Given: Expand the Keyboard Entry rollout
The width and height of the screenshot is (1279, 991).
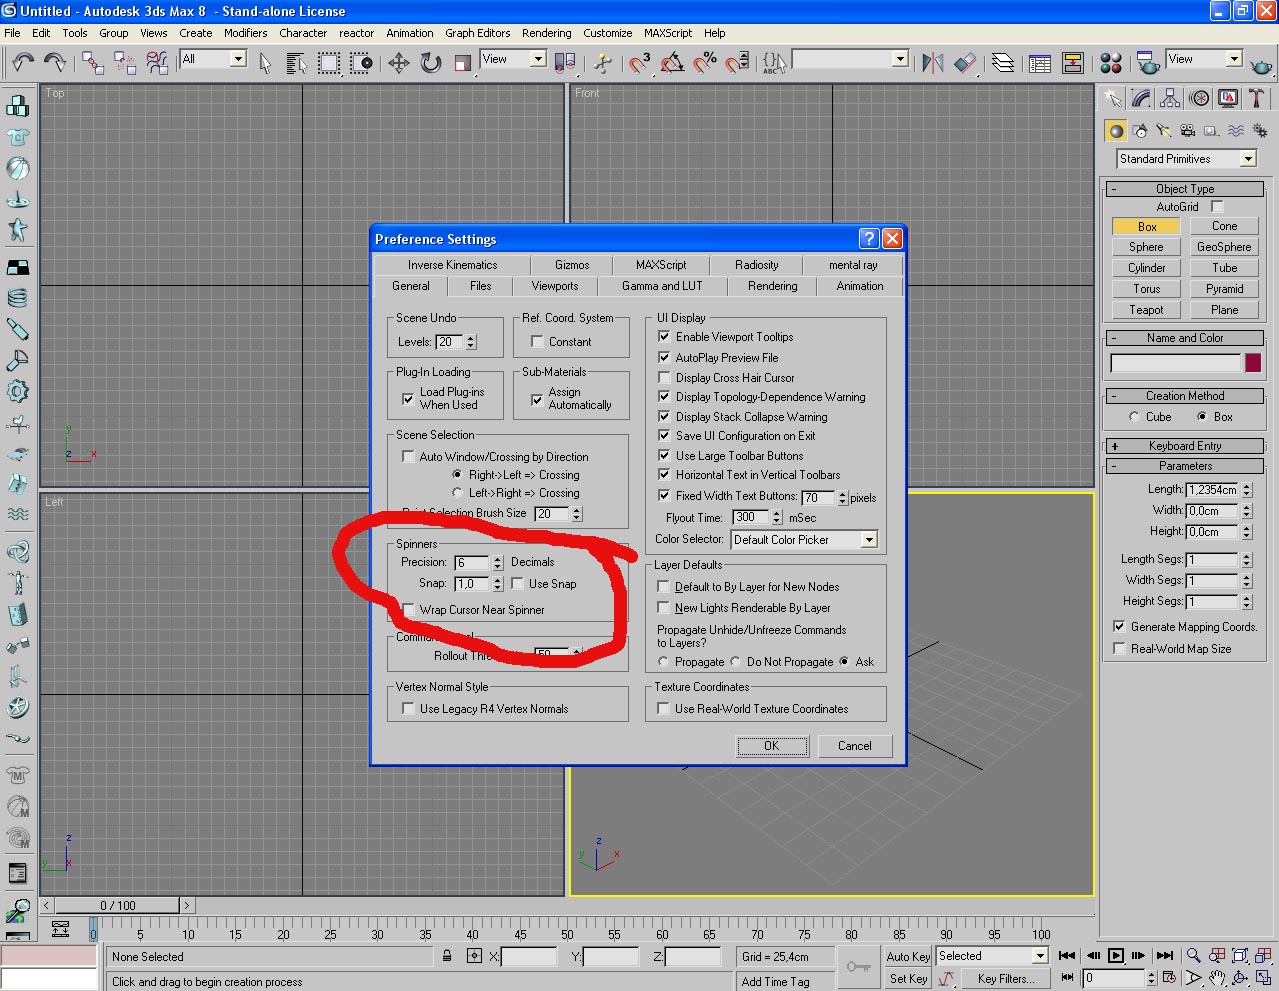Looking at the screenshot, I should tap(1185, 446).
